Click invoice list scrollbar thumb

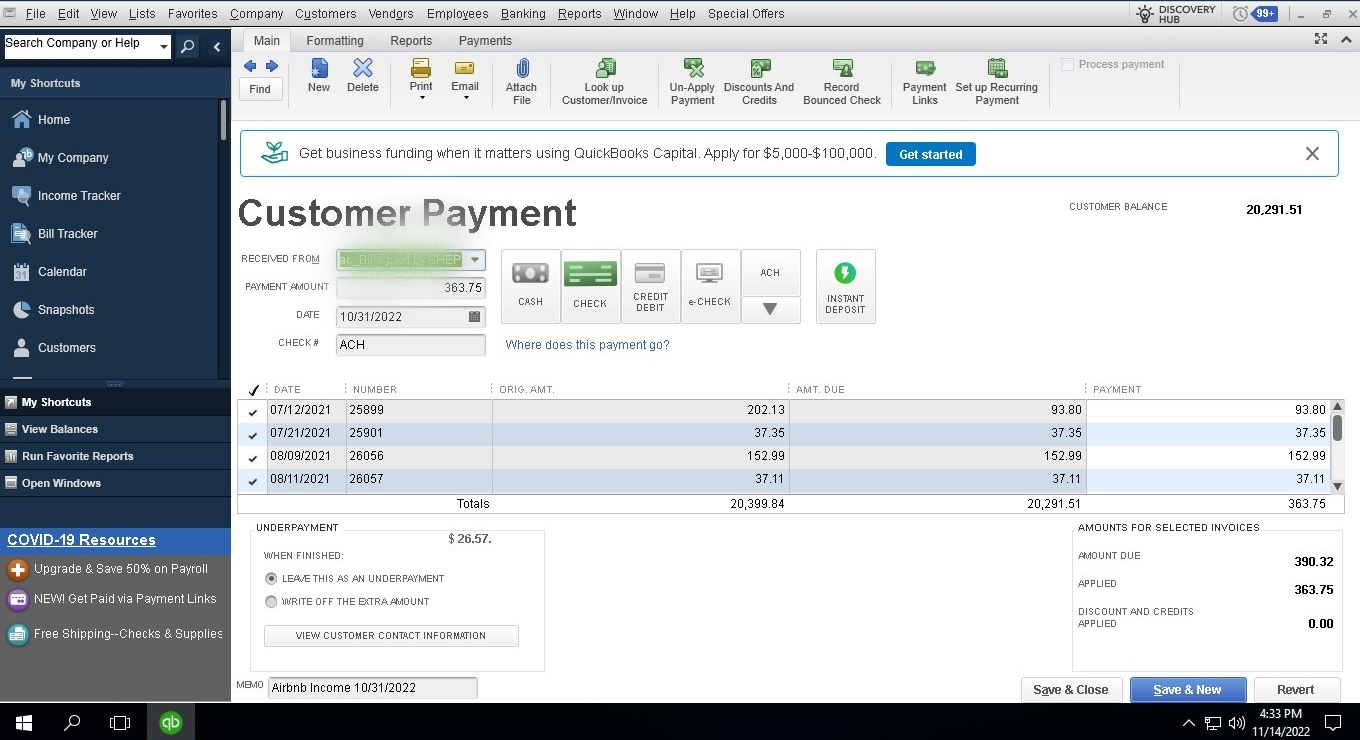click(x=1337, y=428)
